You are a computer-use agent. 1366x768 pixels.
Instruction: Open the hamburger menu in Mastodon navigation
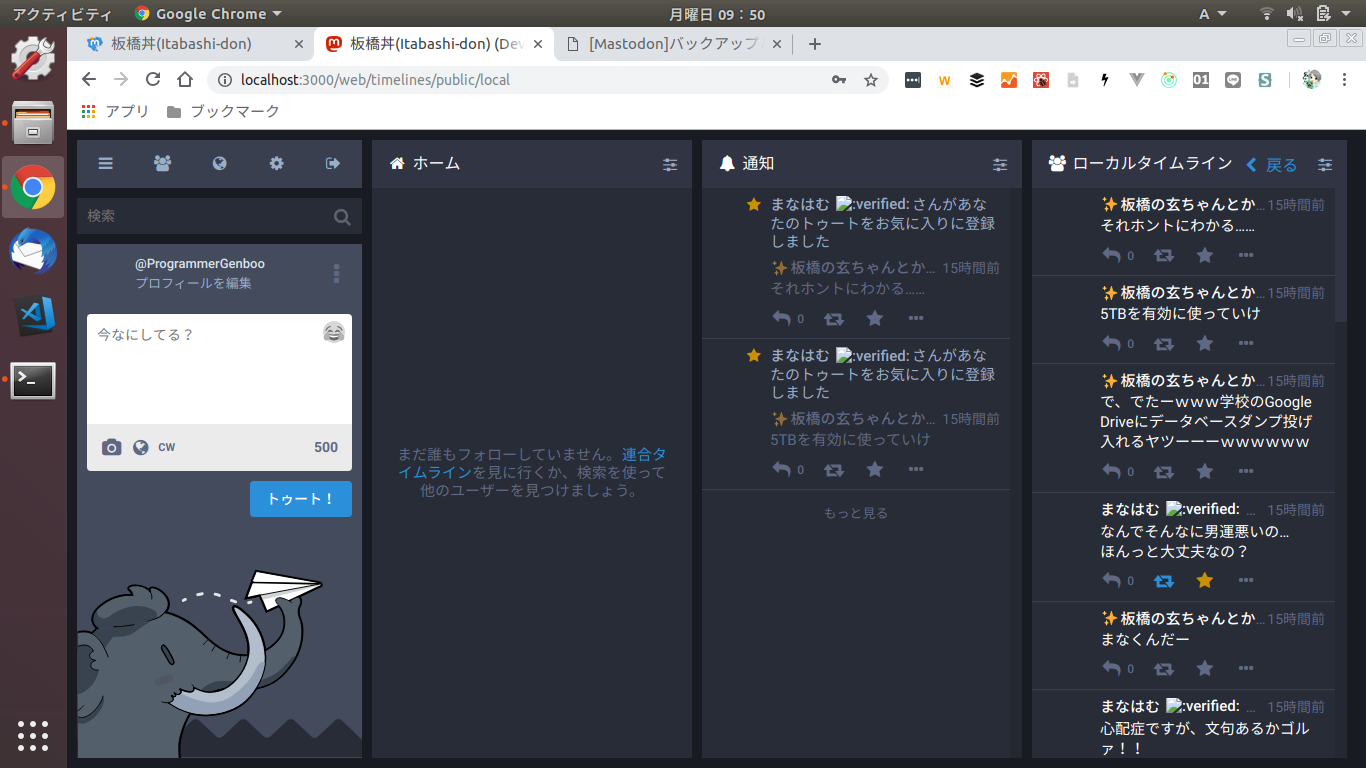coord(105,164)
